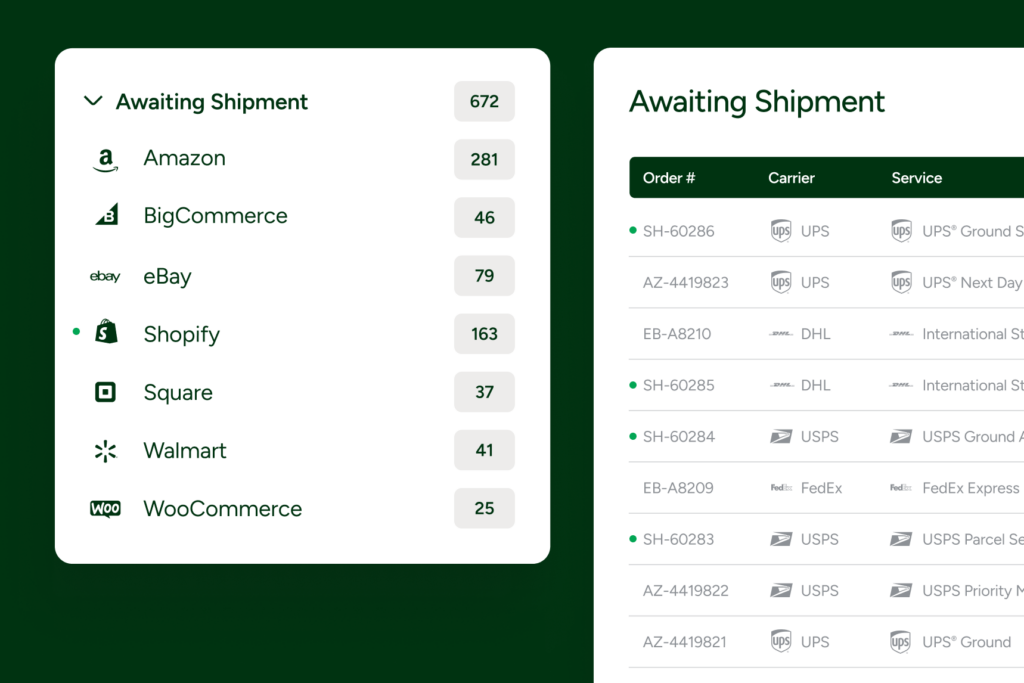
Task: Open order SH-60286
Action: [678, 231]
